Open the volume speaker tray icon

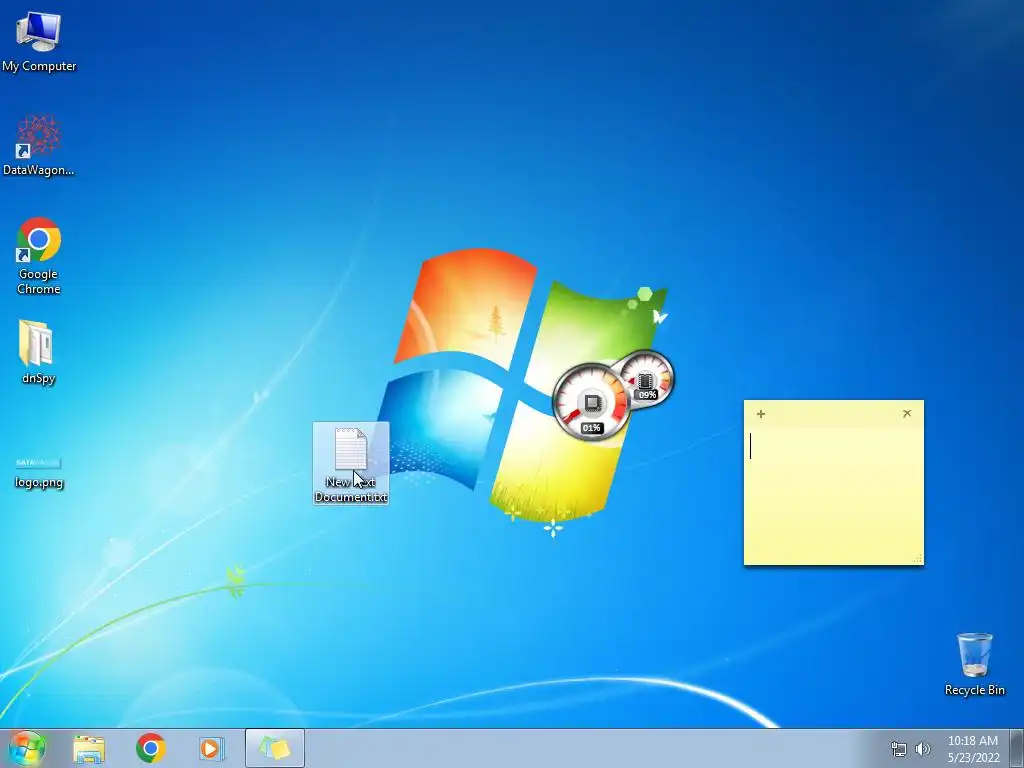pyautogui.click(x=923, y=749)
